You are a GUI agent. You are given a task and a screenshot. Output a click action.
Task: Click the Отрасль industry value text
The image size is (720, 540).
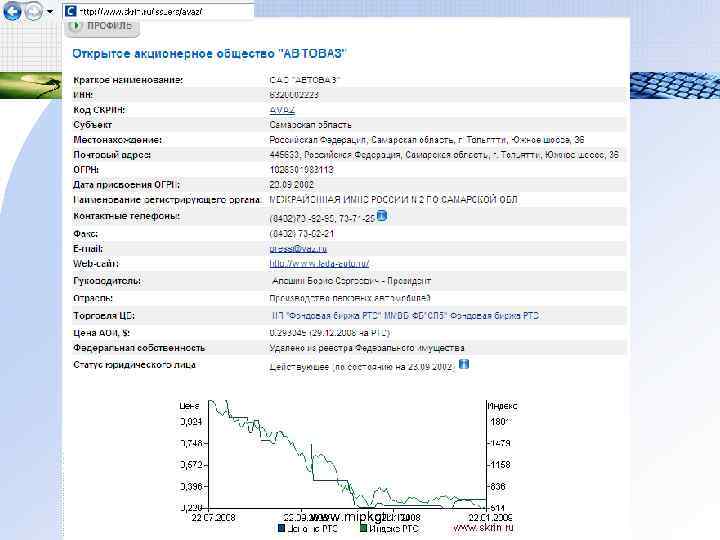coord(350,298)
